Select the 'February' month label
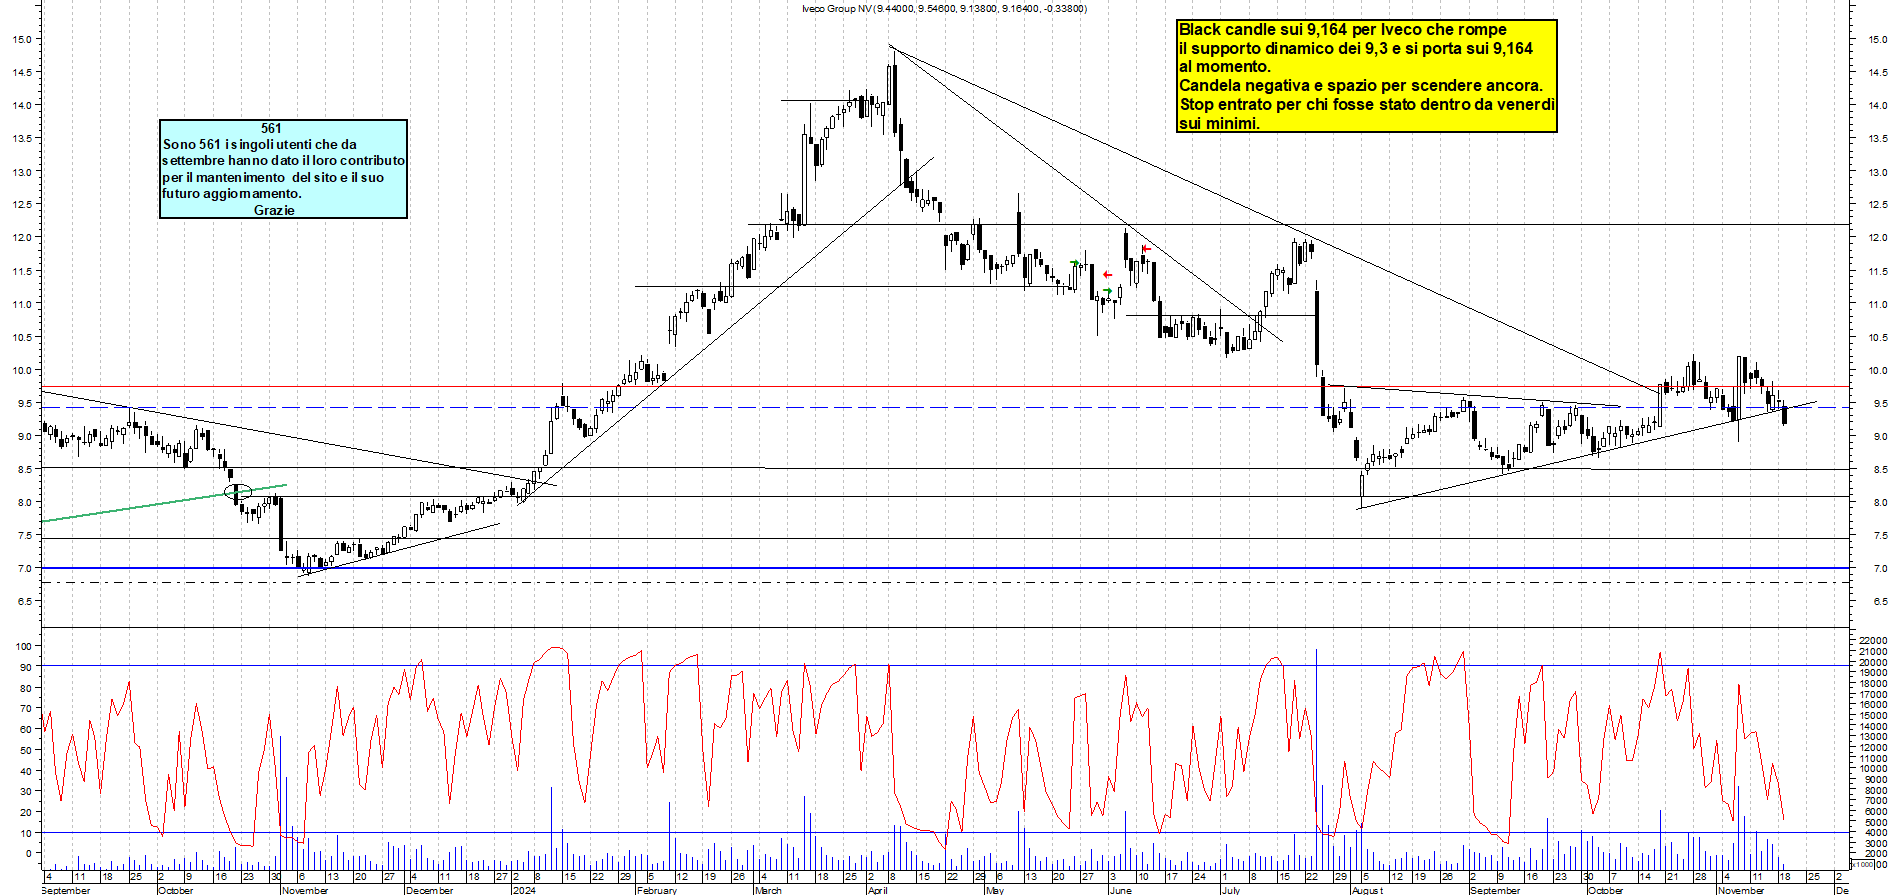This screenshot has height=895, width=1890. (658, 890)
